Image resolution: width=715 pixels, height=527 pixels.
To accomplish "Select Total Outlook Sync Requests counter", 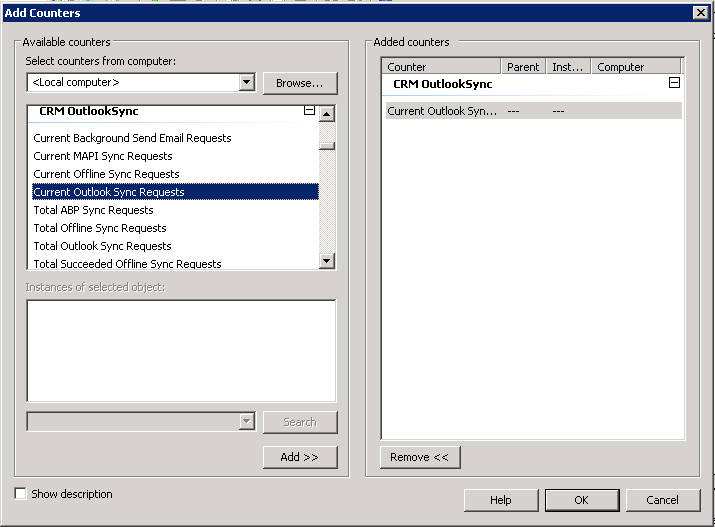I will pyautogui.click(x=102, y=246).
